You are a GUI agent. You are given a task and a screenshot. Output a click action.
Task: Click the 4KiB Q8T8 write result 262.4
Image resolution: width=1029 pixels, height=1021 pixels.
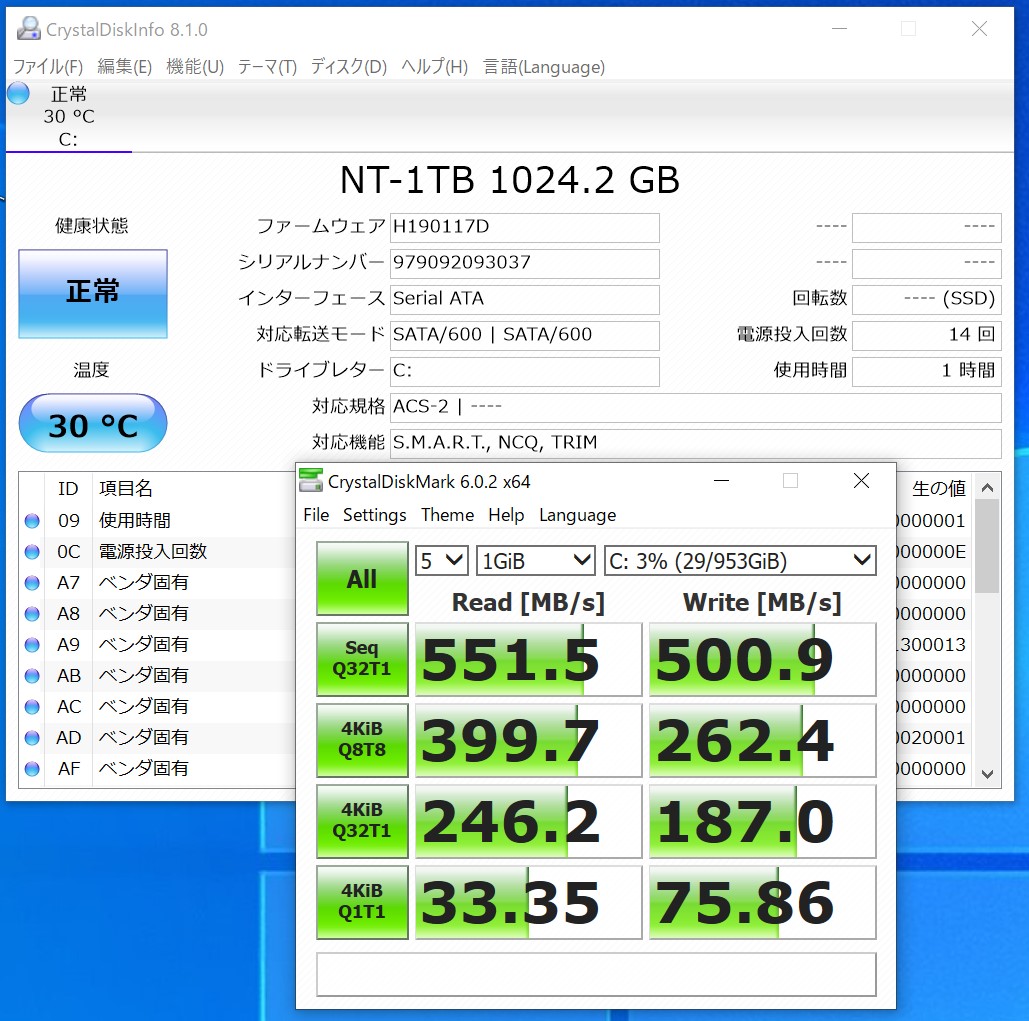(763, 740)
